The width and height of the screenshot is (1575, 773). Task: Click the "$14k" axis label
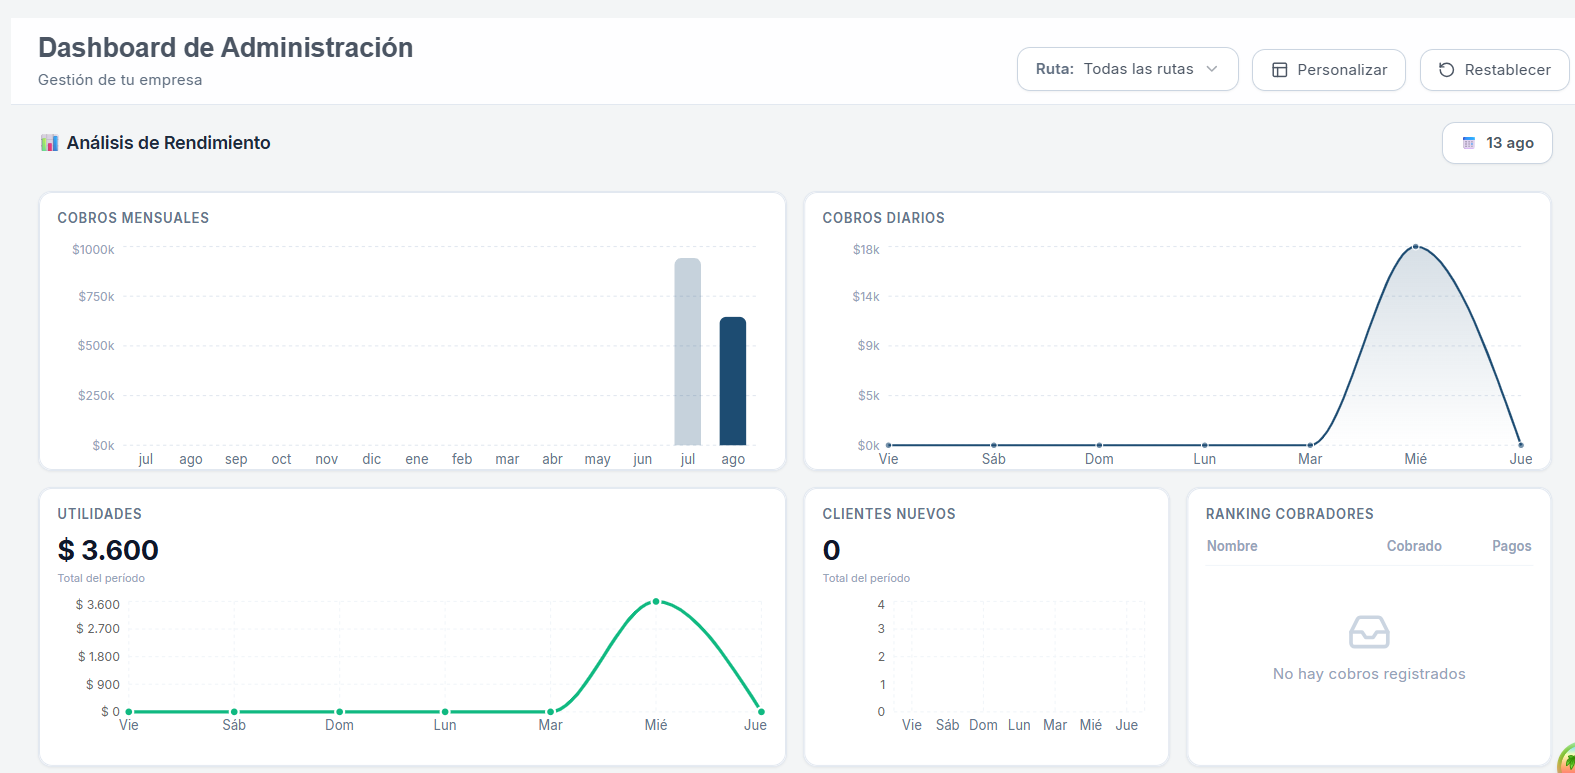[866, 297]
